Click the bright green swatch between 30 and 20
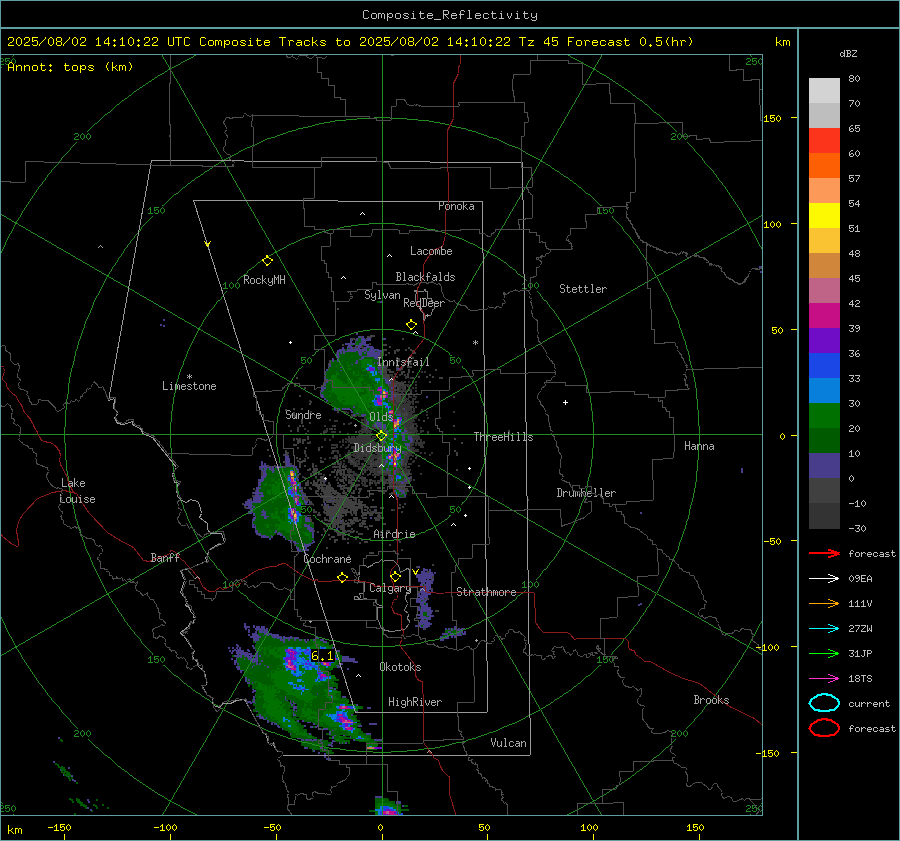900x841 pixels. (x=824, y=416)
